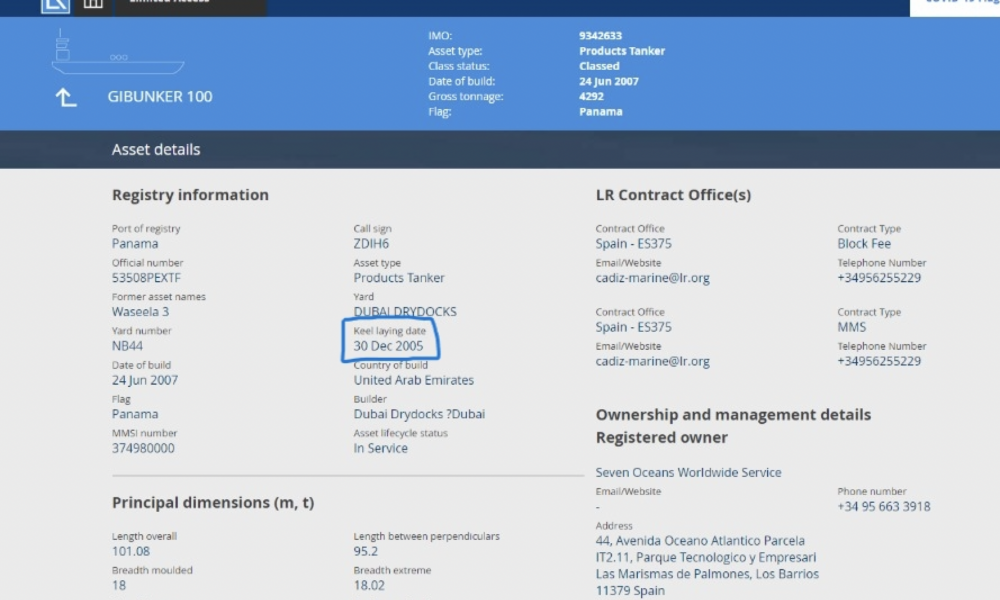Screen dimensions: 1000x600
Task: Click Products Tanker under Asset type in Registry
Action: 399,278
